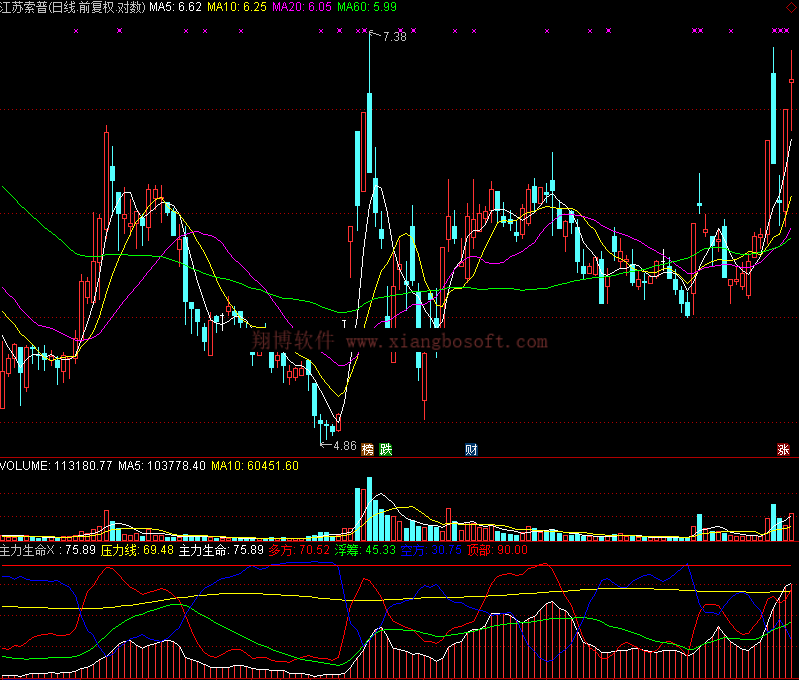The width and height of the screenshot is (799, 680).
Task: Click the 7.38 high price annotation
Action: 394,37
